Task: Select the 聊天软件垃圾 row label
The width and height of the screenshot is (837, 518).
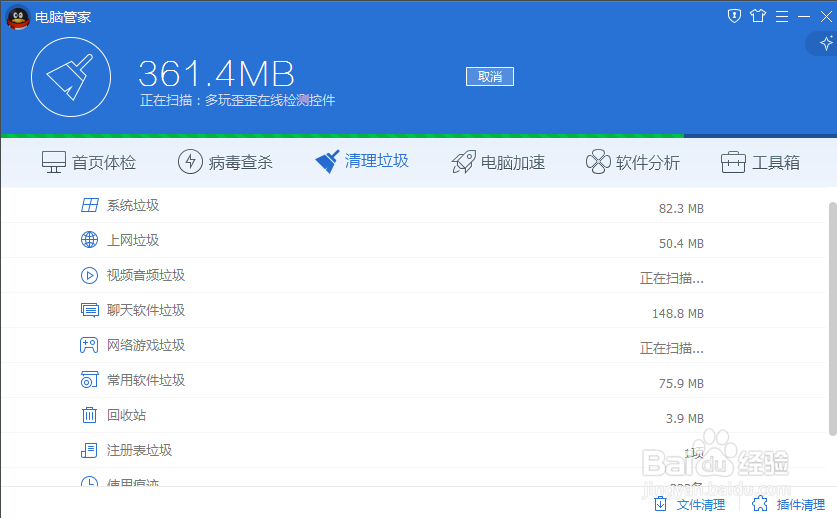Action: click(146, 310)
